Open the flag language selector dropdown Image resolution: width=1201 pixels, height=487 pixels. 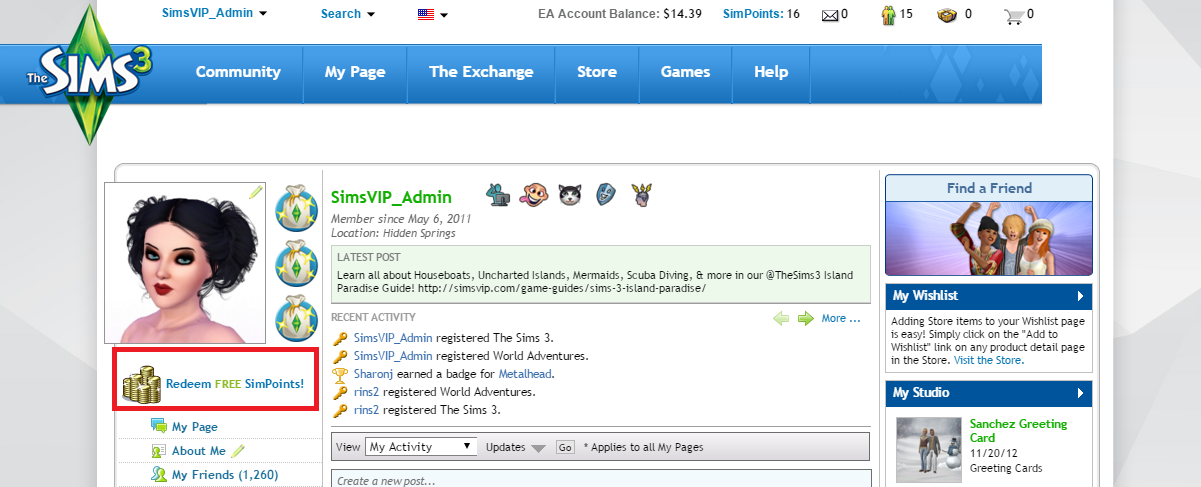(432, 15)
